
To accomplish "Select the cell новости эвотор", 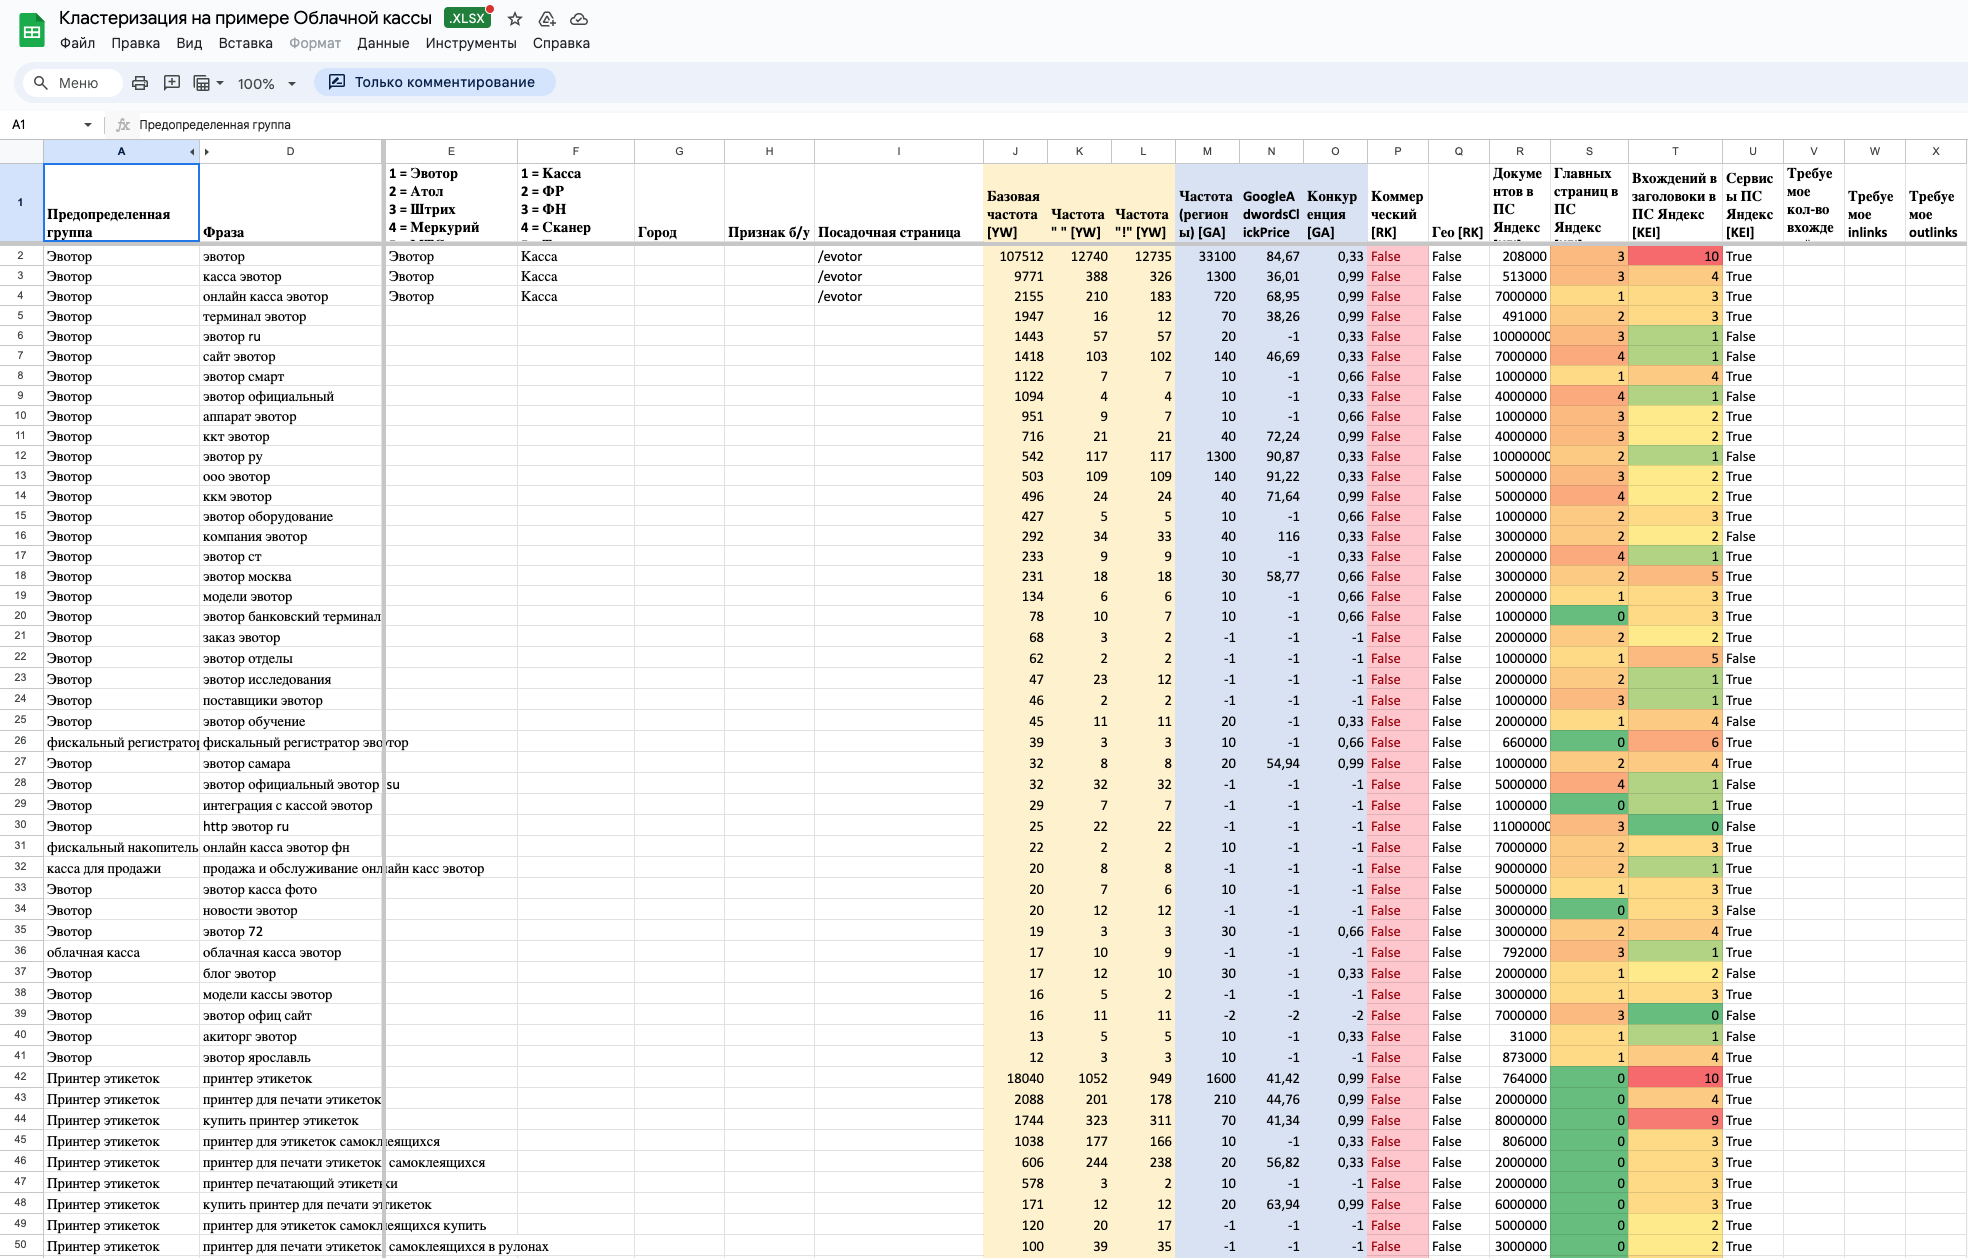I will click(291, 910).
